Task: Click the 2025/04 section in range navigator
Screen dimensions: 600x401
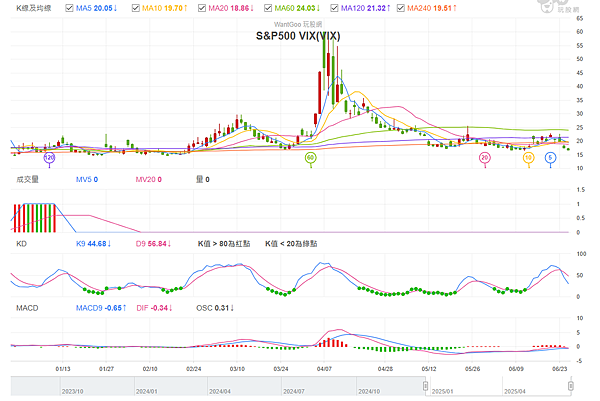Action: click(536, 386)
